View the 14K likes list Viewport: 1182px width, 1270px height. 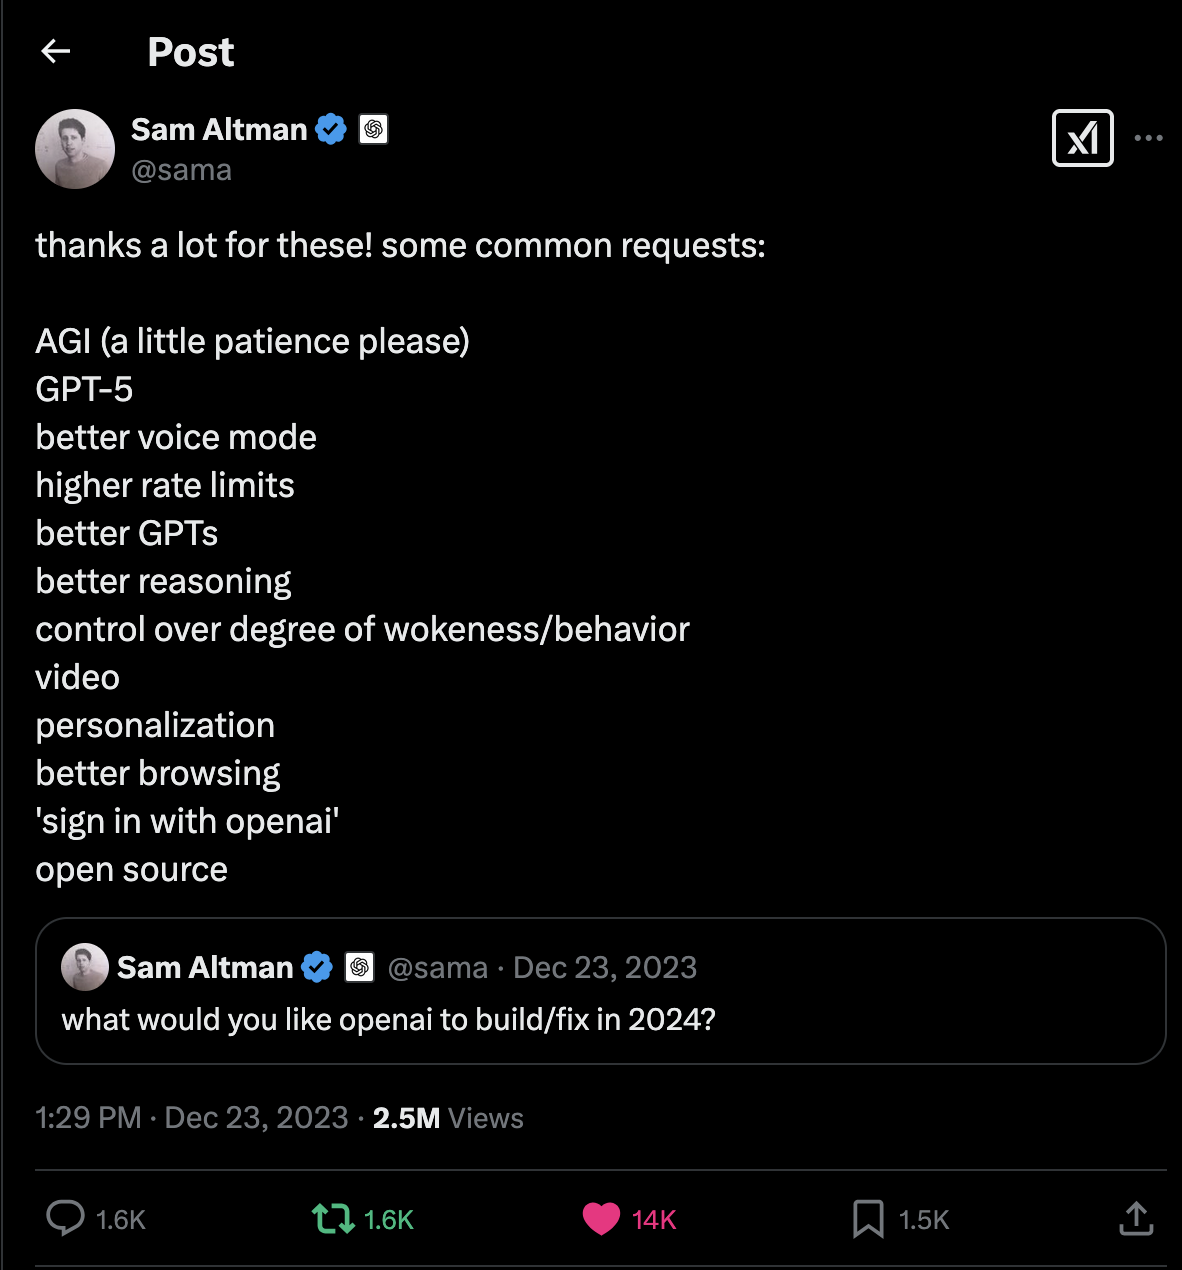653,1219
